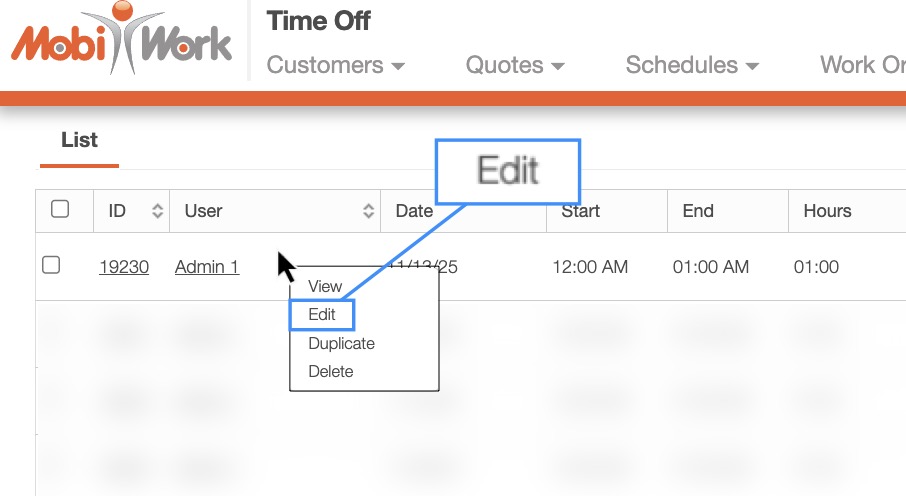The width and height of the screenshot is (906, 496).
Task: Check the box for row 19230
Action: tap(51, 265)
